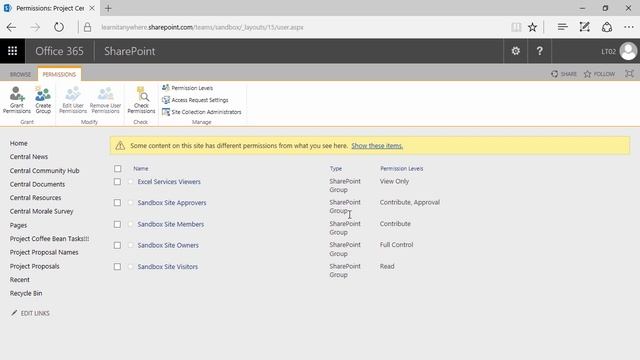Click the browser share/notifications icon
640x360 pixels.
[x=607, y=27]
